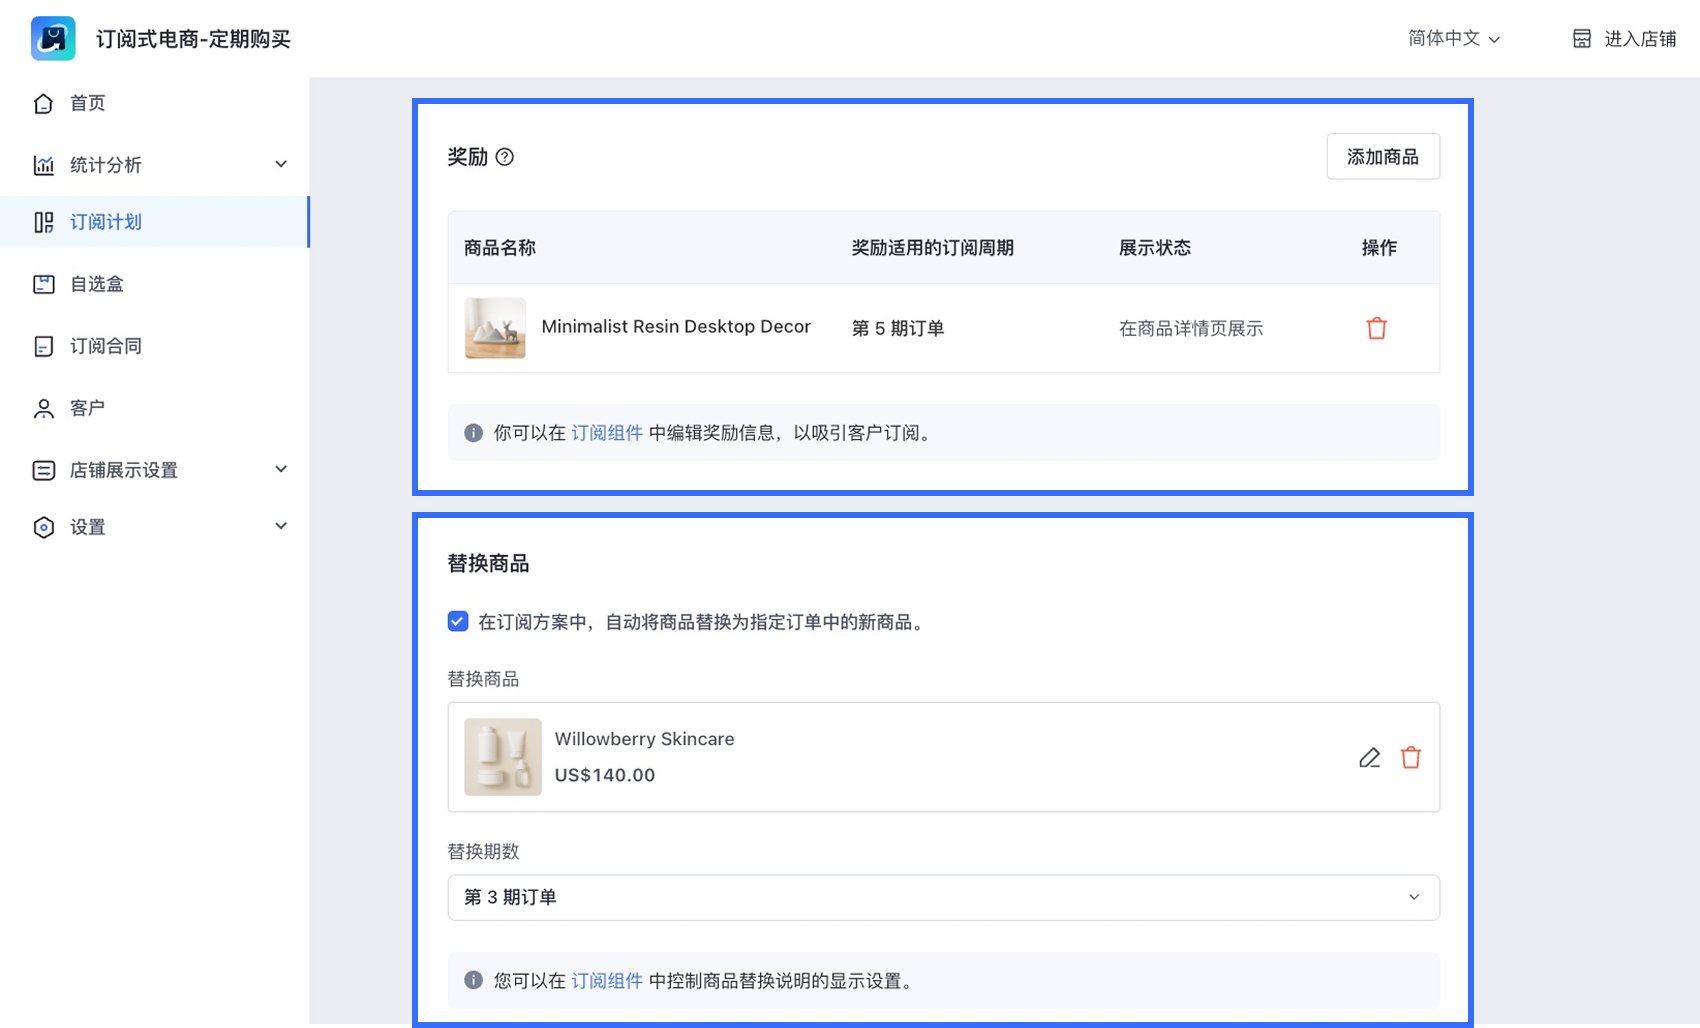This screenshot has width=1700, height=1028.
Task: Click the home icon in the sidebar
Action: pos(43,103)
